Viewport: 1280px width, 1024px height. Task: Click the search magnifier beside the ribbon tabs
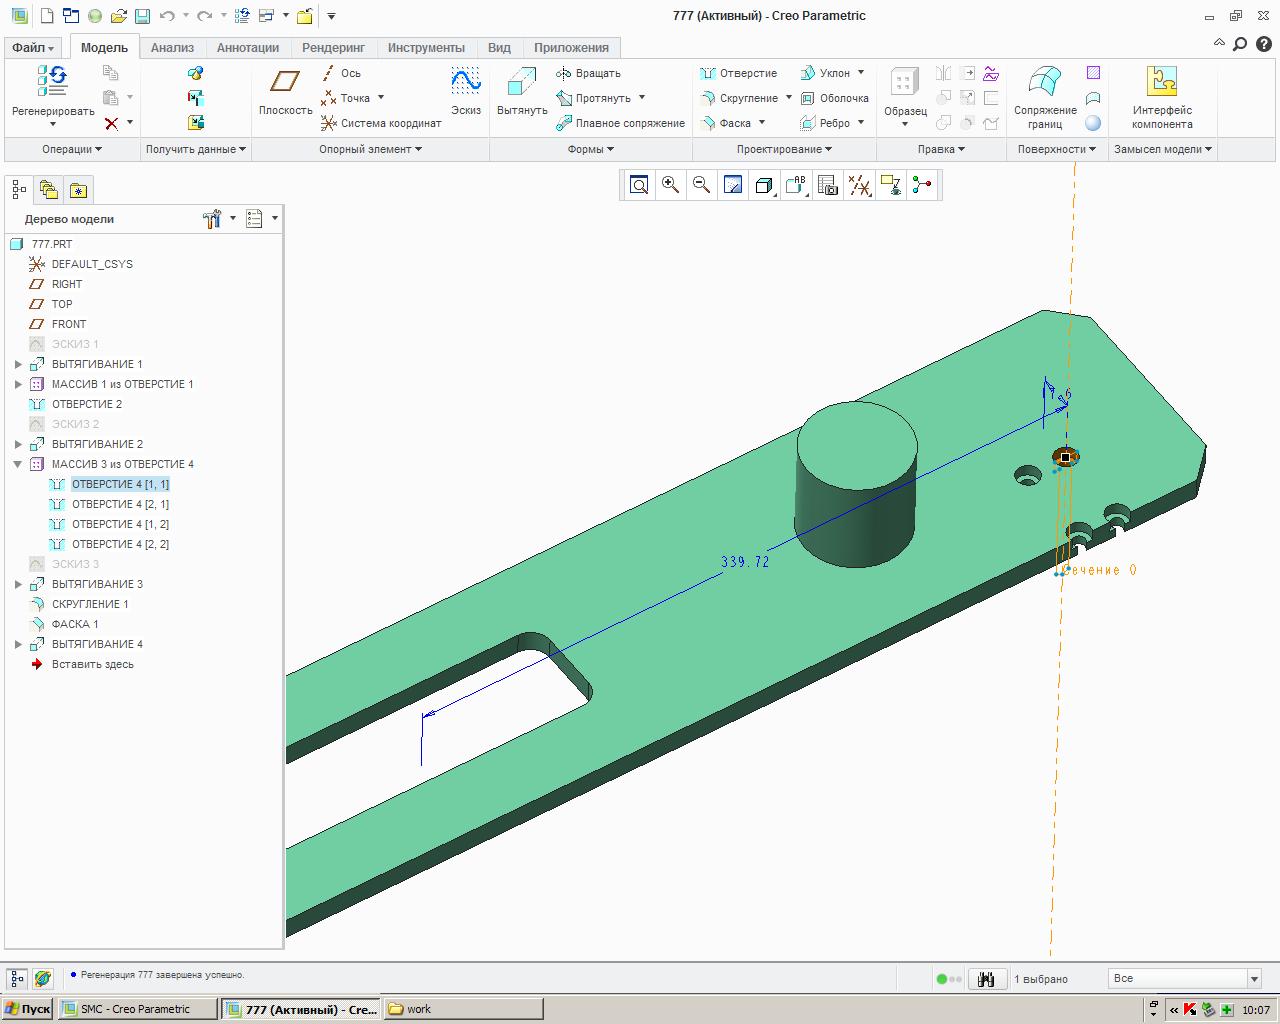(x=1240, y=44)
